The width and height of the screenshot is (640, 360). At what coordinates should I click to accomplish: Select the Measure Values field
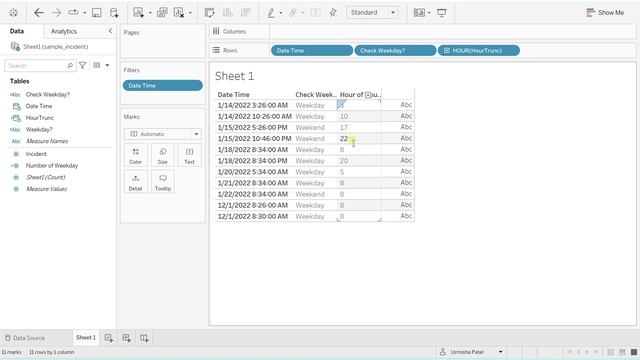click(x=47, y=189)
